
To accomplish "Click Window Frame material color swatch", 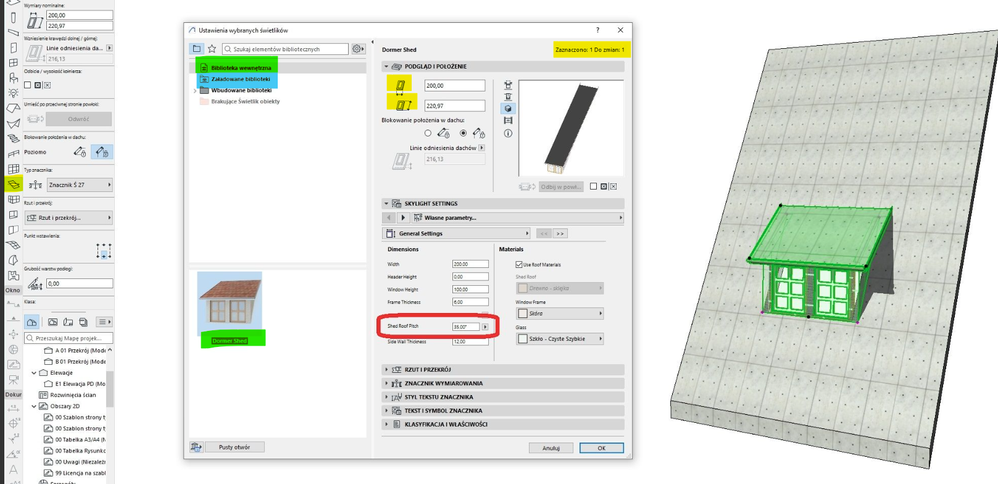I will [523, 313].
